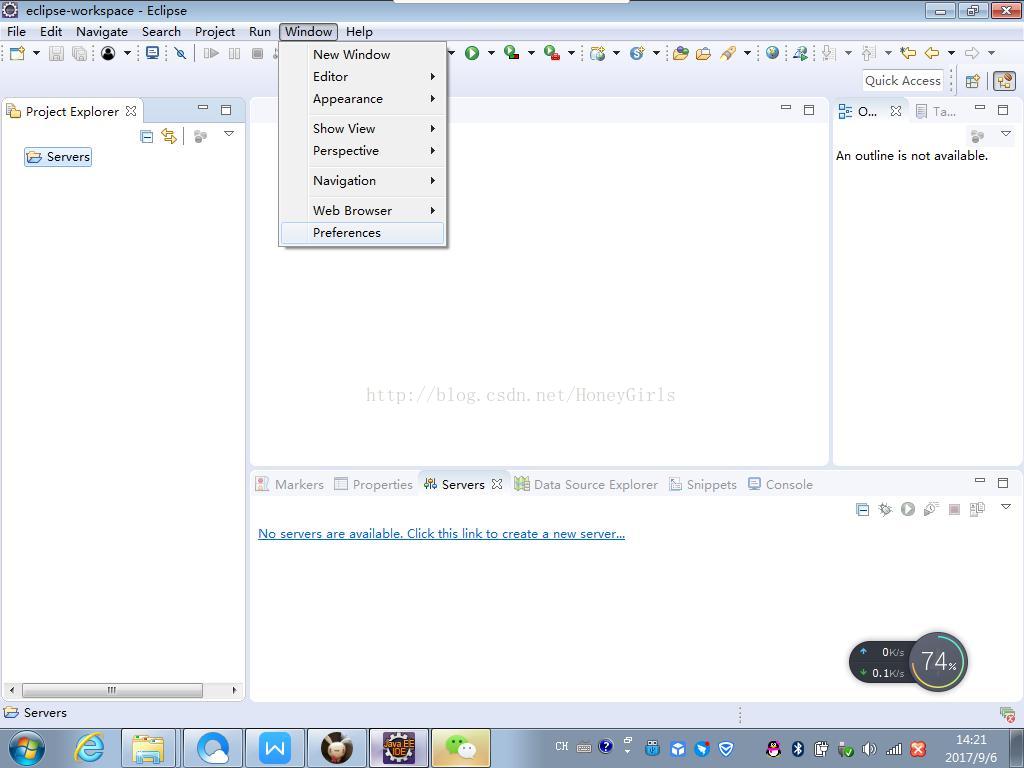Click the New wizard toolbar icon
Viewport: 1024px width, 768px height.
pos(17,54)
